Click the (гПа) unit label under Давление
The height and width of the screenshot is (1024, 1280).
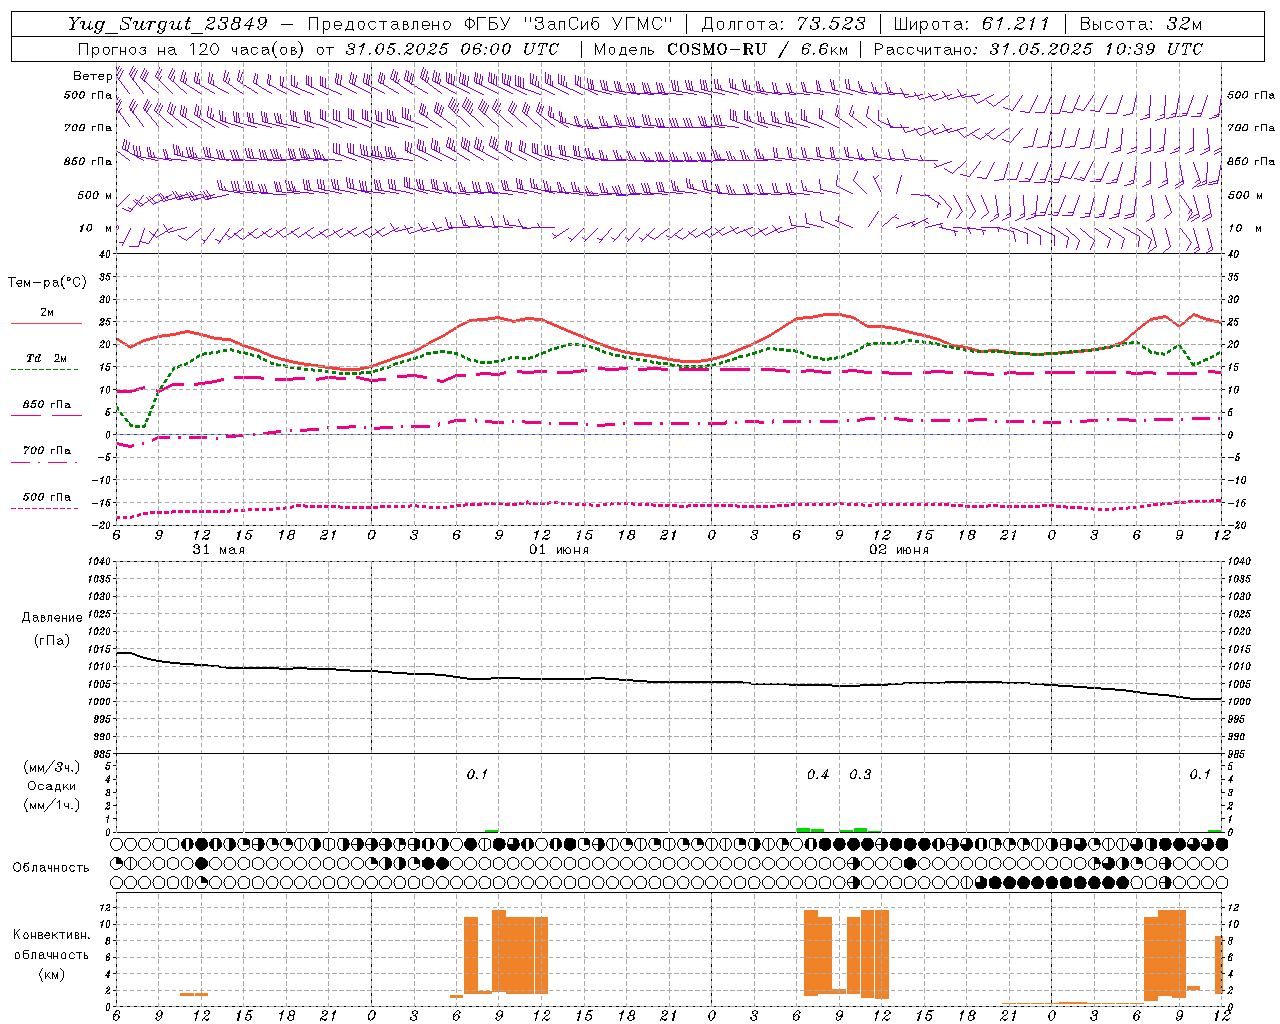click(x=52, y=641)
